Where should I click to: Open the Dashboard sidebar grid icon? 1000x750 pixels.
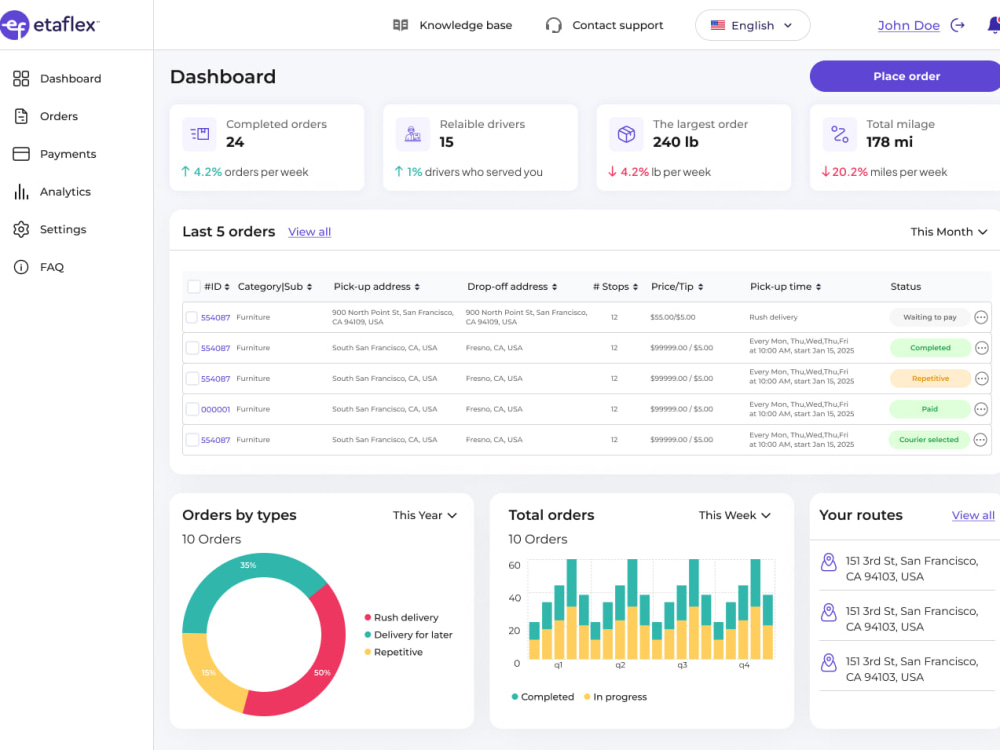(x=21, y=78)
